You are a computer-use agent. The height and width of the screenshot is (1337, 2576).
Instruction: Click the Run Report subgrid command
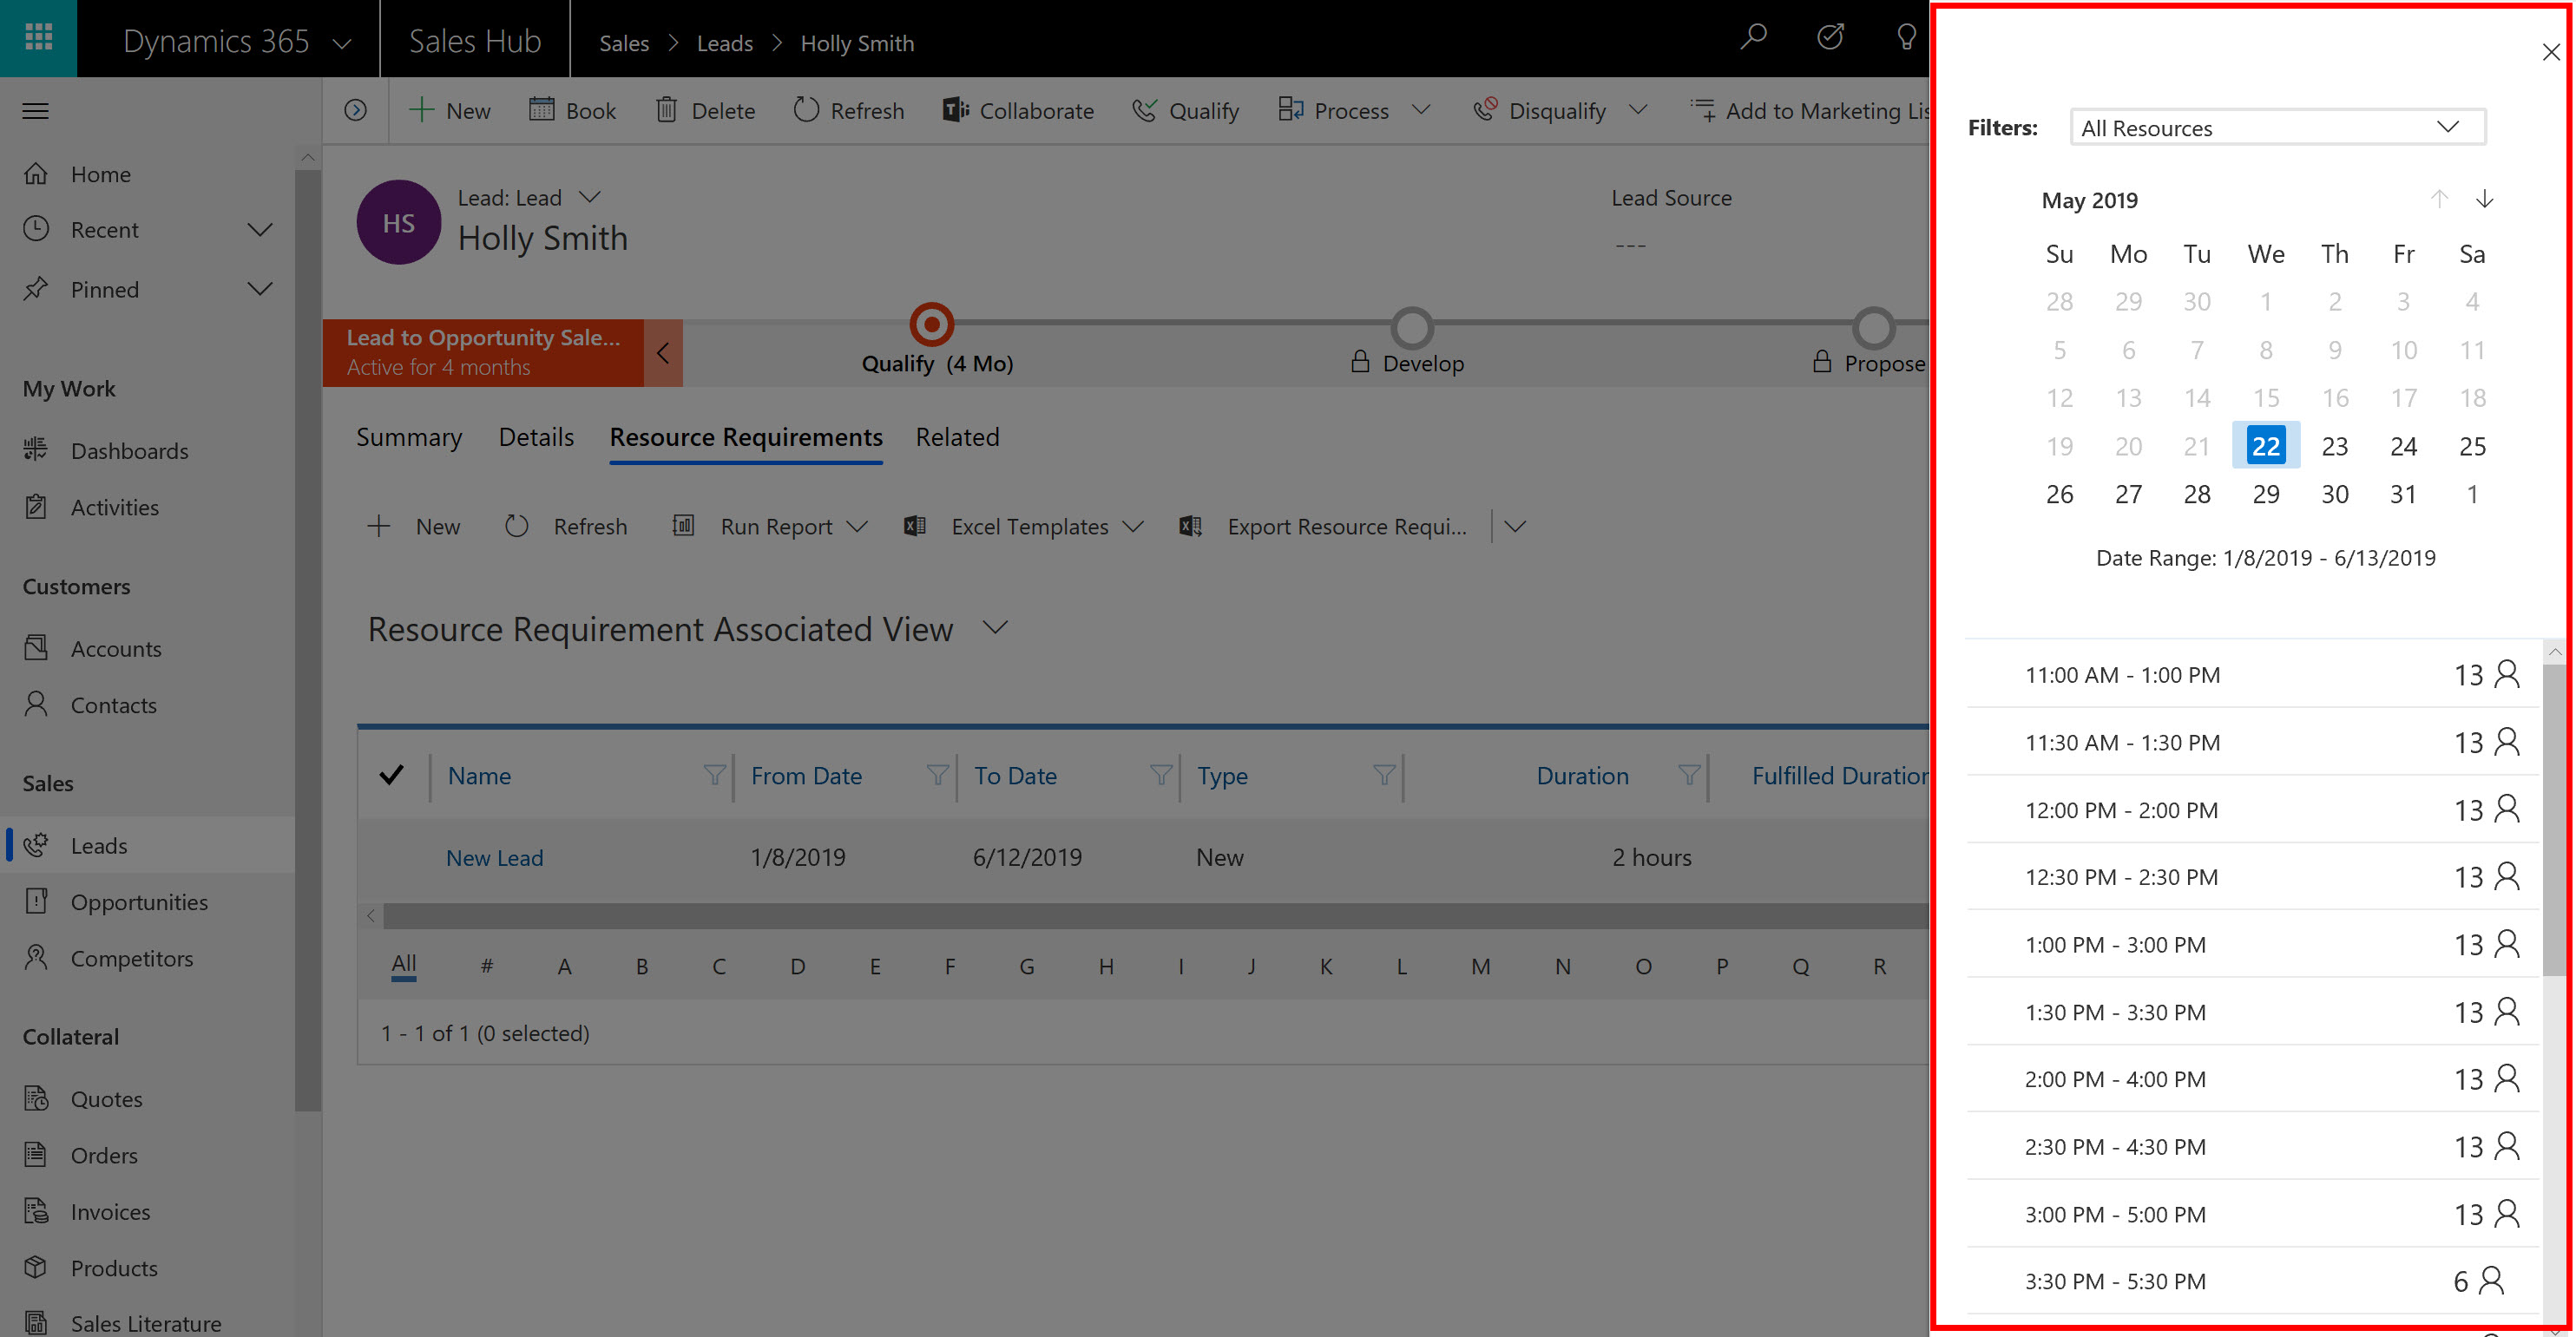[768, 526]
